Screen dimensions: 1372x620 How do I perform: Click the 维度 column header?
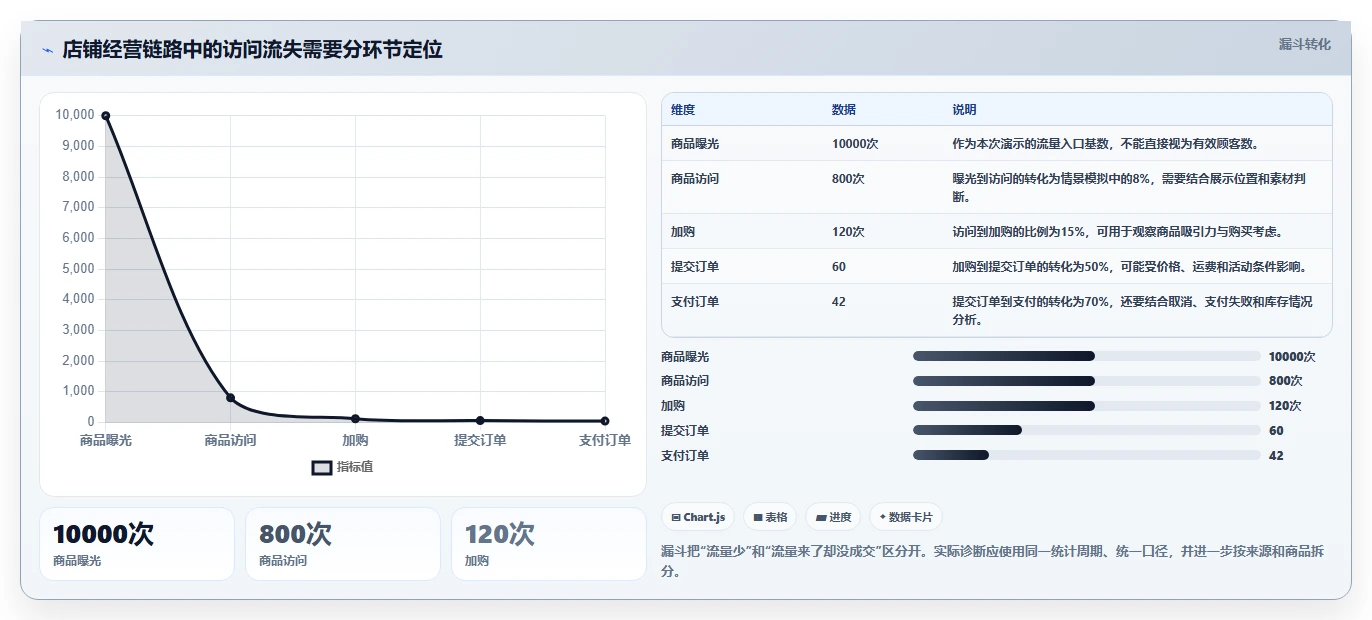[683, 110]
